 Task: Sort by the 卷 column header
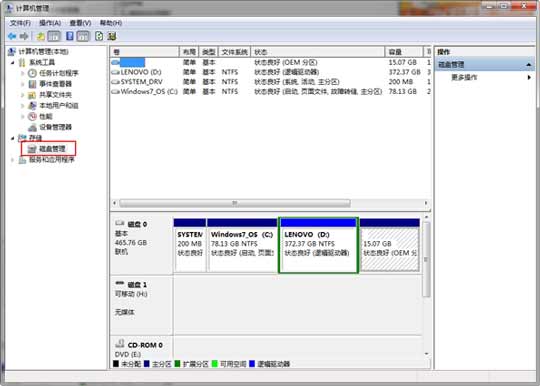(145, 52)
